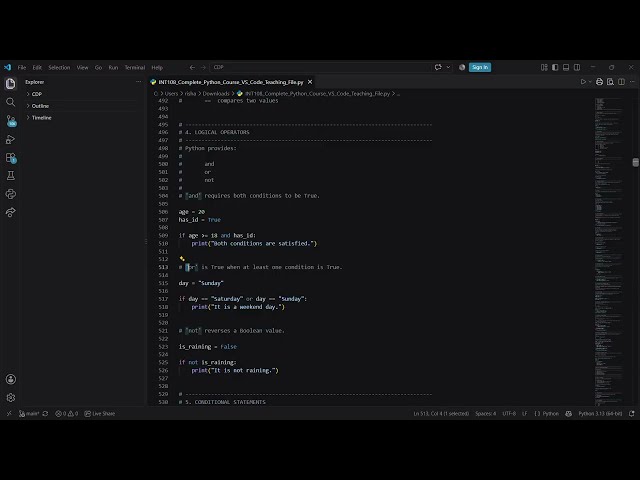This screenshot has height=480, width=640.
Task: Click line number 517 in gutter
Action: coord(163,299)
